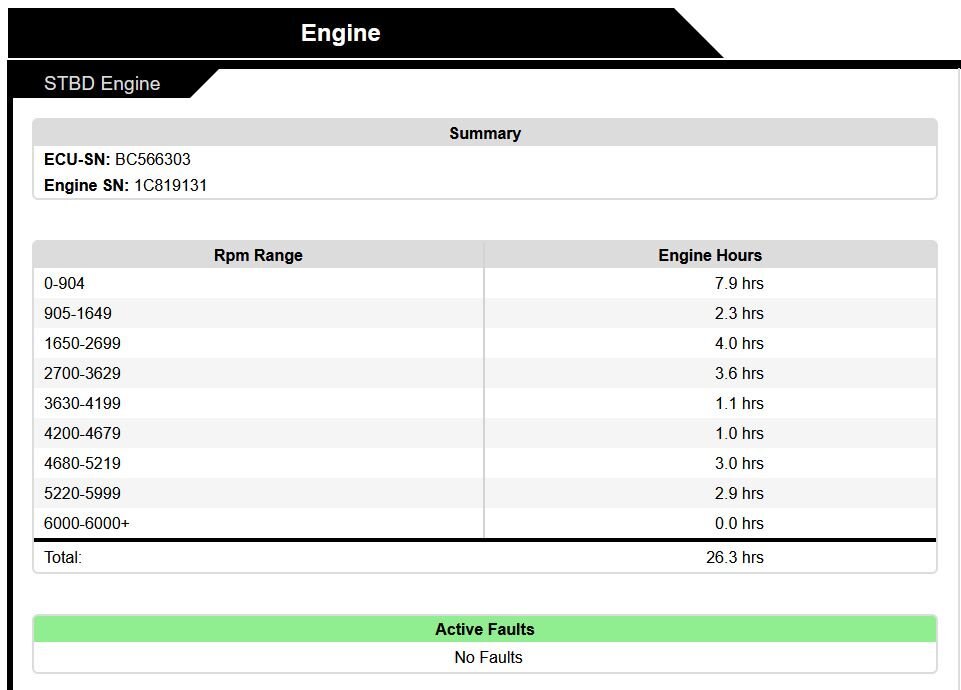Click the Engine section title banner
The width and height of the screenshot is (961, 690).
pos(341,33)
